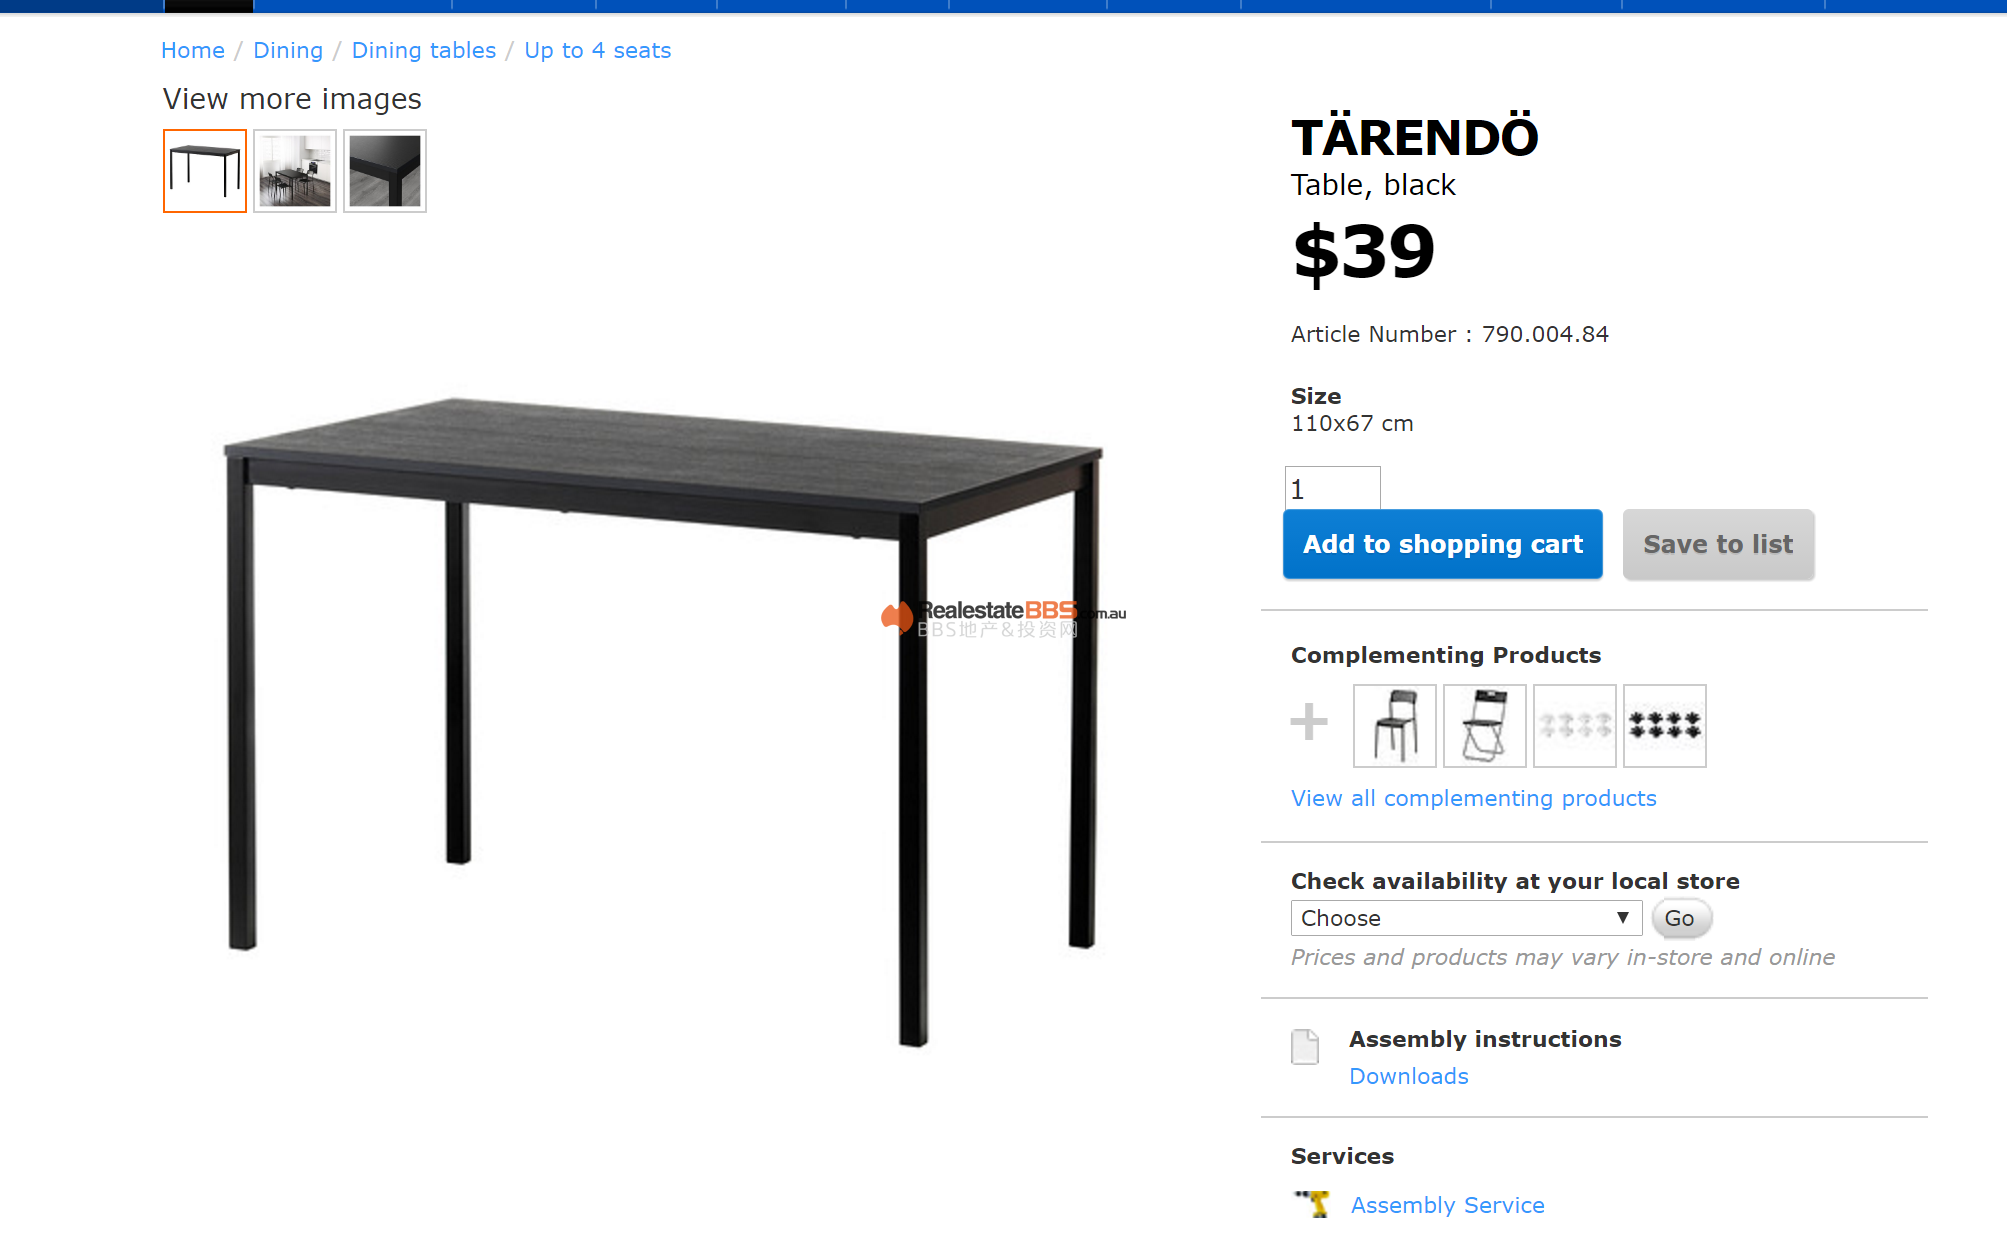Viewport: 2007px width, 1239px height.
Task: Expand the Choose local store dropdown
Action: click(x=1466, y=918)
